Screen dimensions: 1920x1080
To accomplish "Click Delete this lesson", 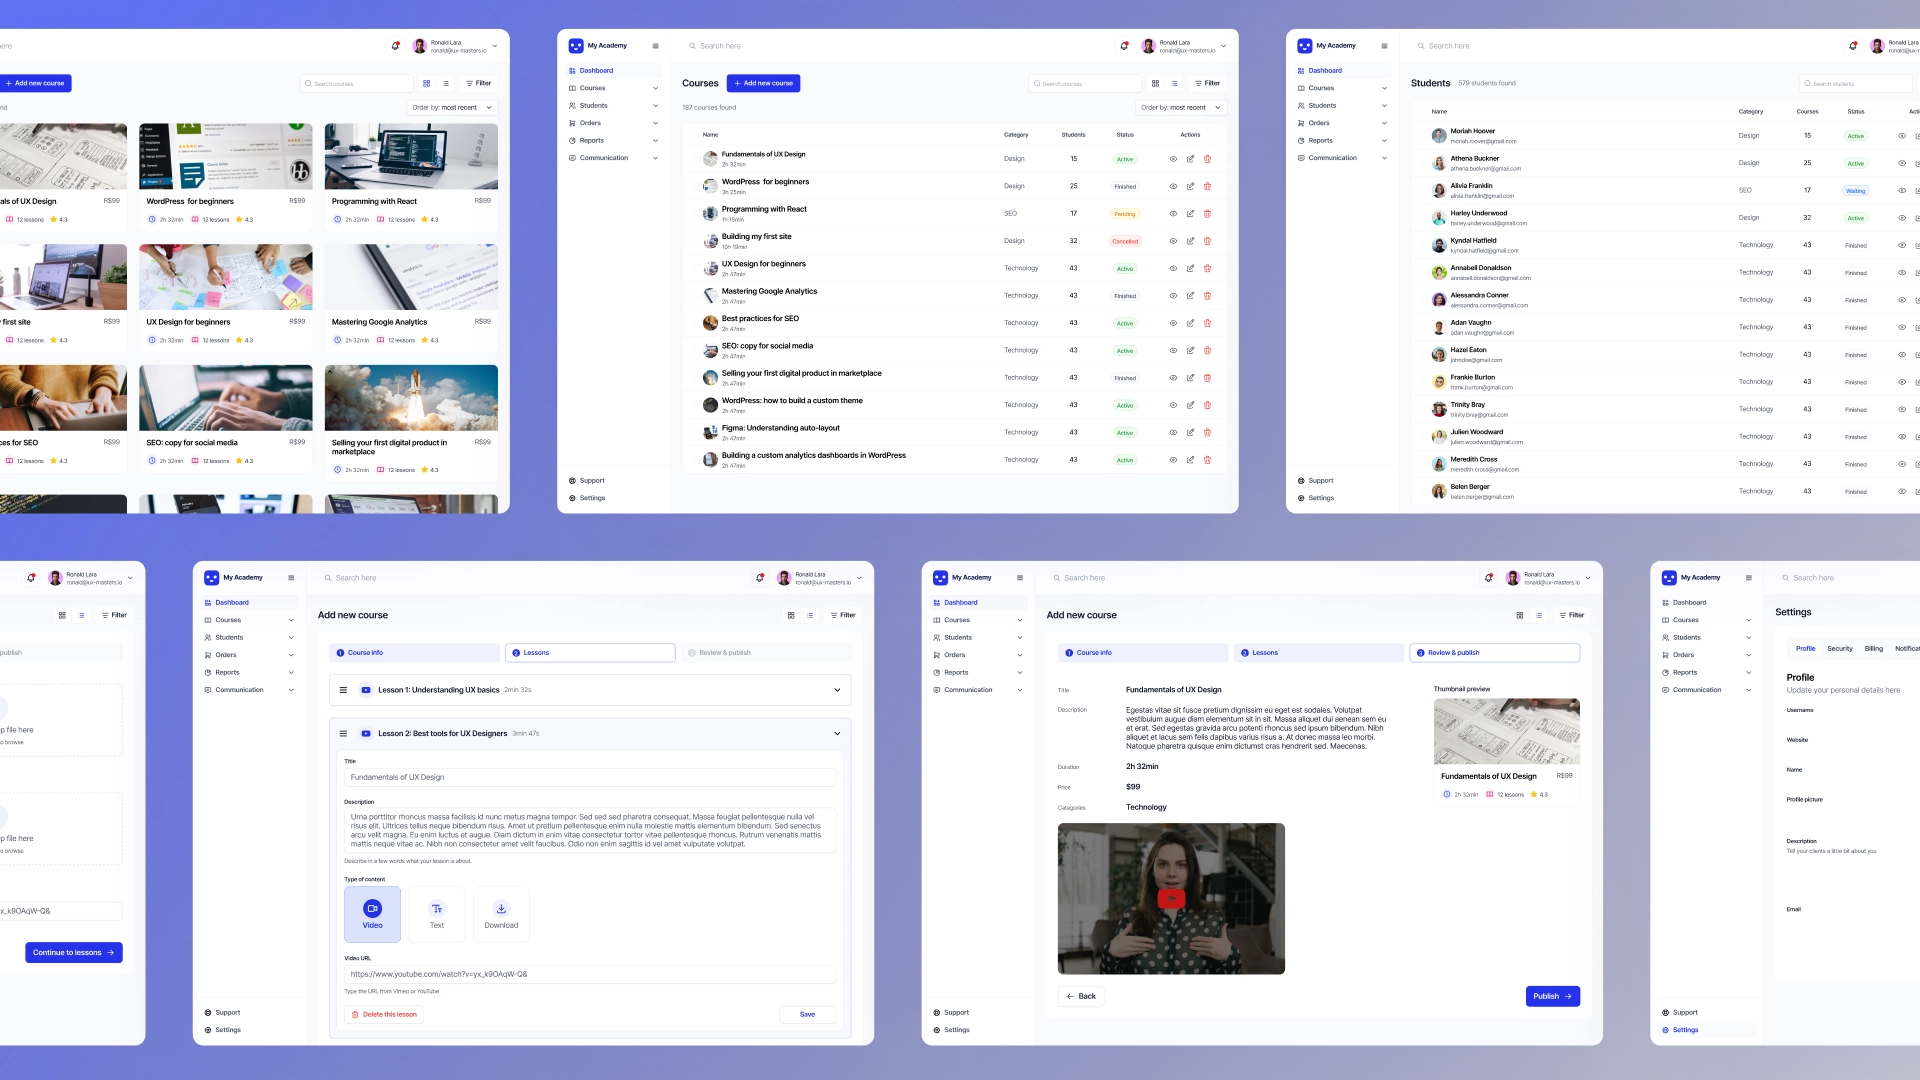I will click(384, 1014).
